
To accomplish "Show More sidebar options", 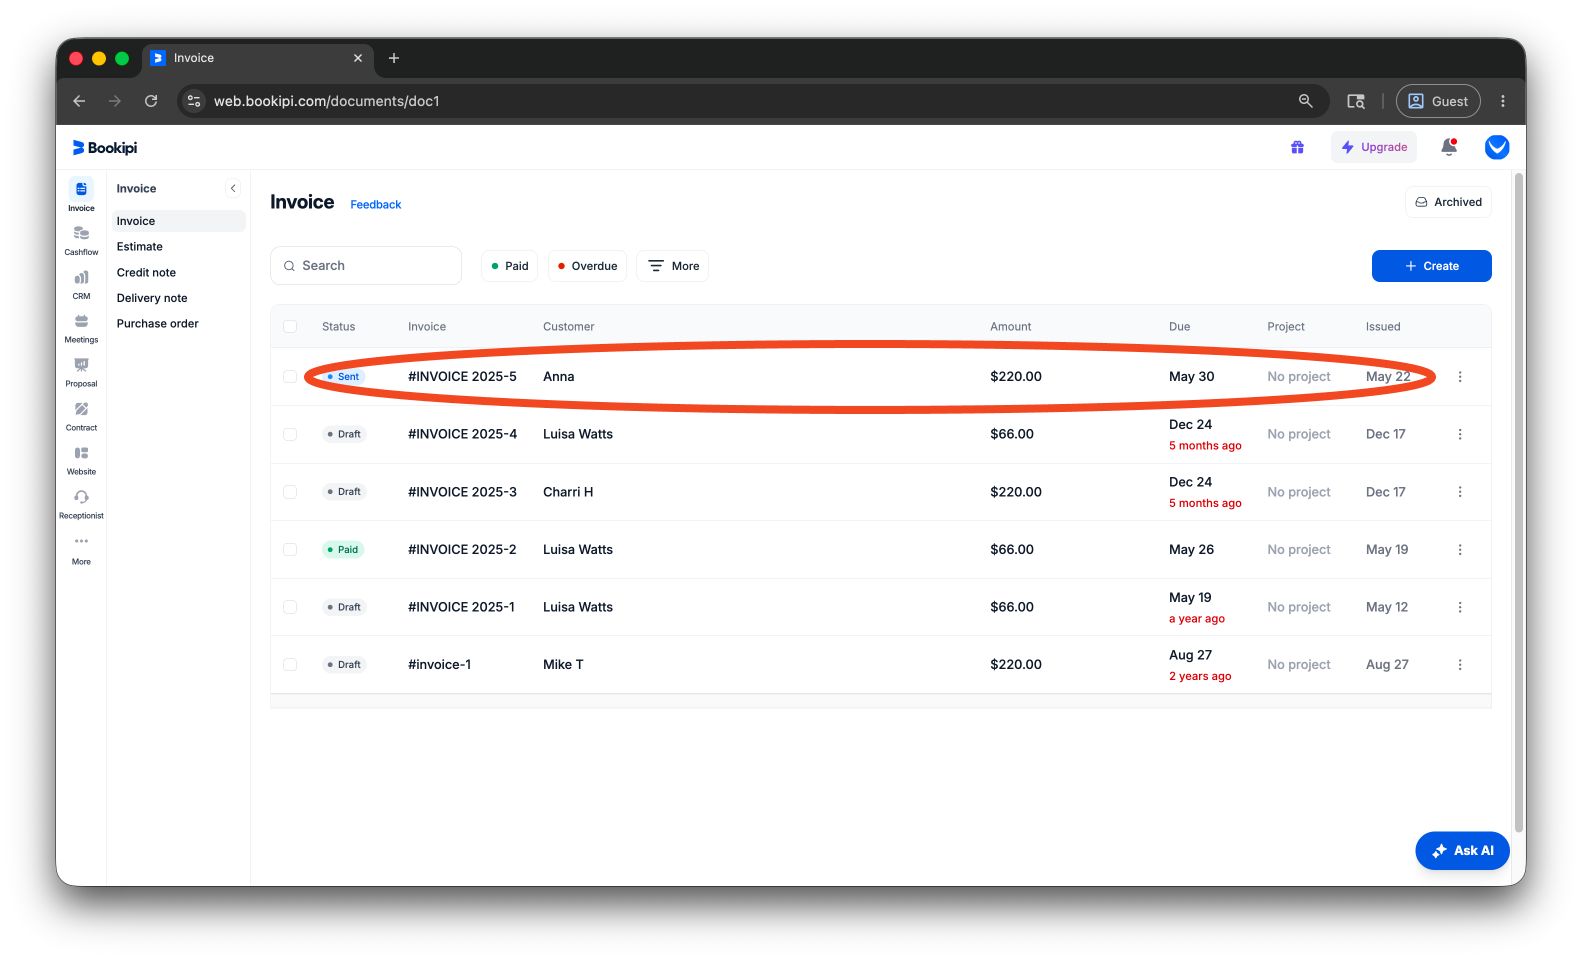I will coord(81,549).
